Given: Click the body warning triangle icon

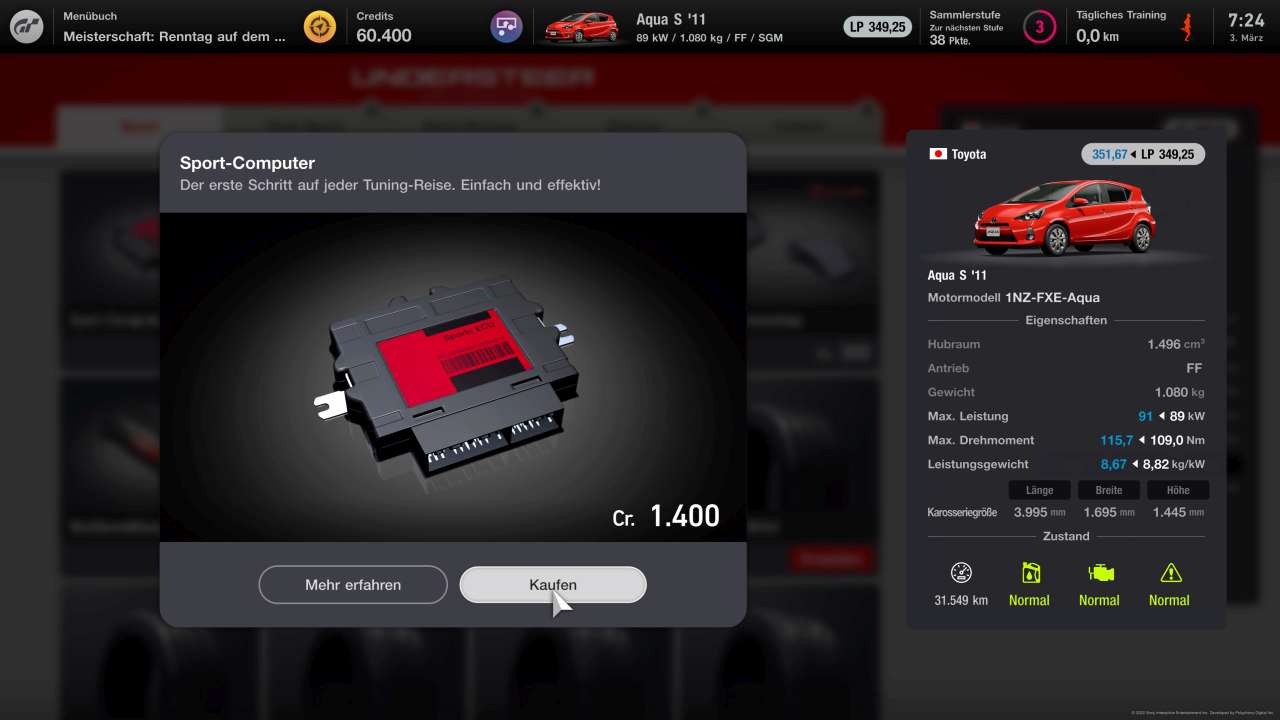Looking at the screenshot, I should 1170,573.
